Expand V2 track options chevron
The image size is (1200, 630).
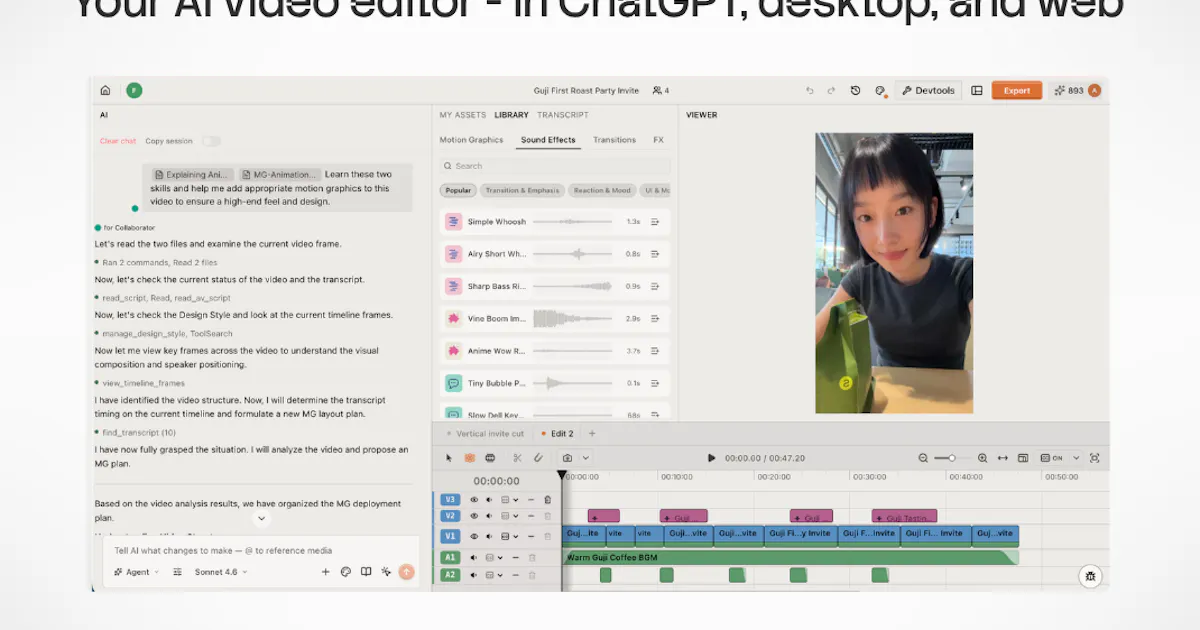coord(516,516)
